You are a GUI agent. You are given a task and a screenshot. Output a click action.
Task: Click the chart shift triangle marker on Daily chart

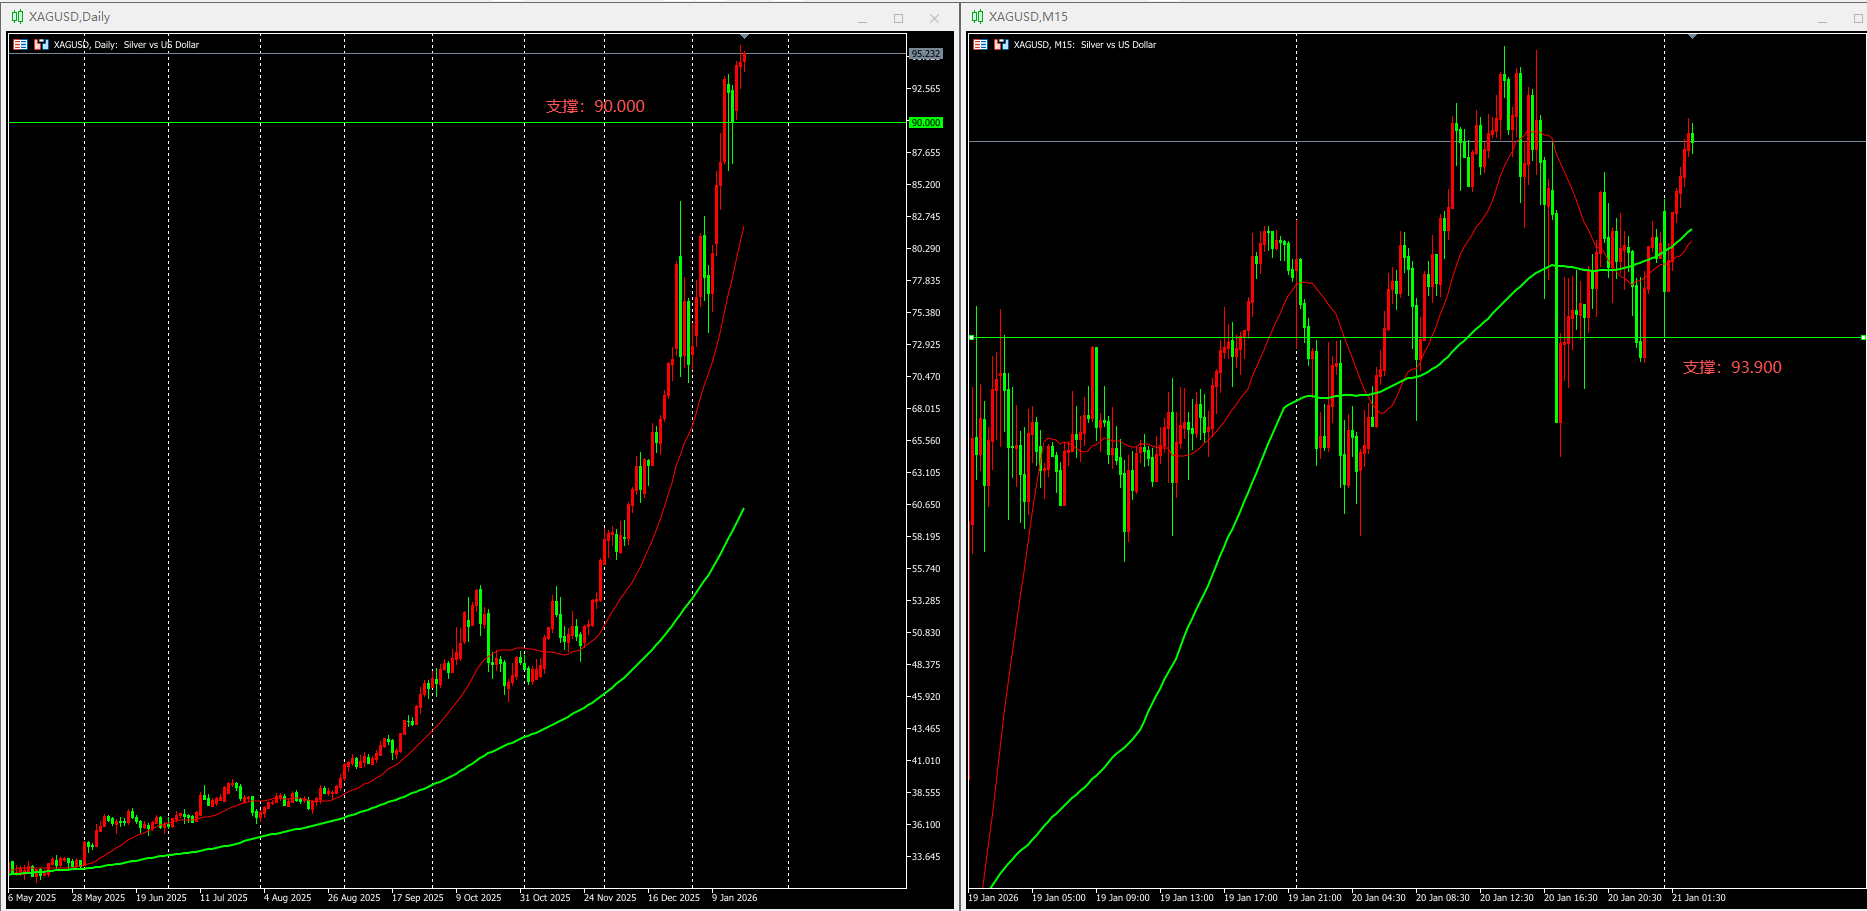pyautogui.click(x=744, y=36)
